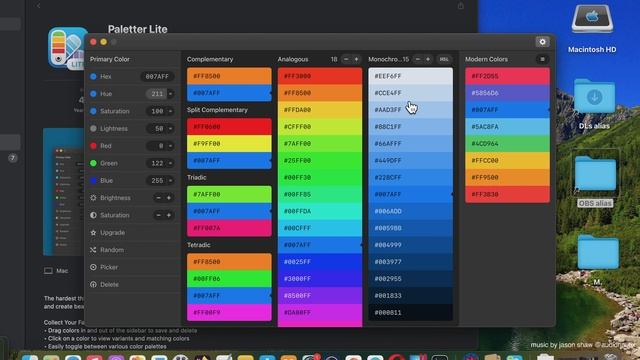This screenshot has height=360, width=640.
Task: Click the blue dot beside Hue
Action: pos(93,94)
